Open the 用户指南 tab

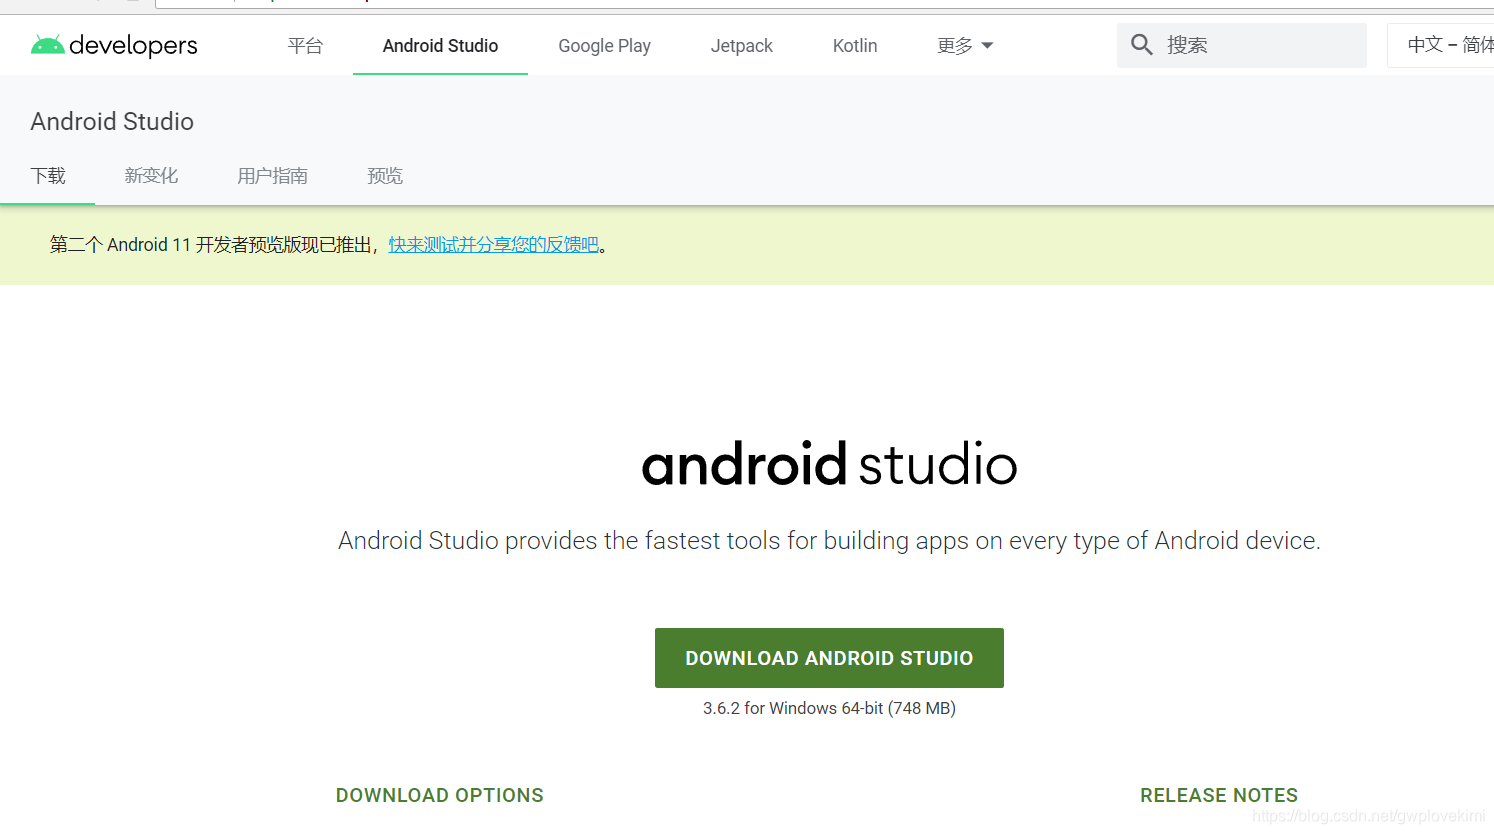(272, 176)
